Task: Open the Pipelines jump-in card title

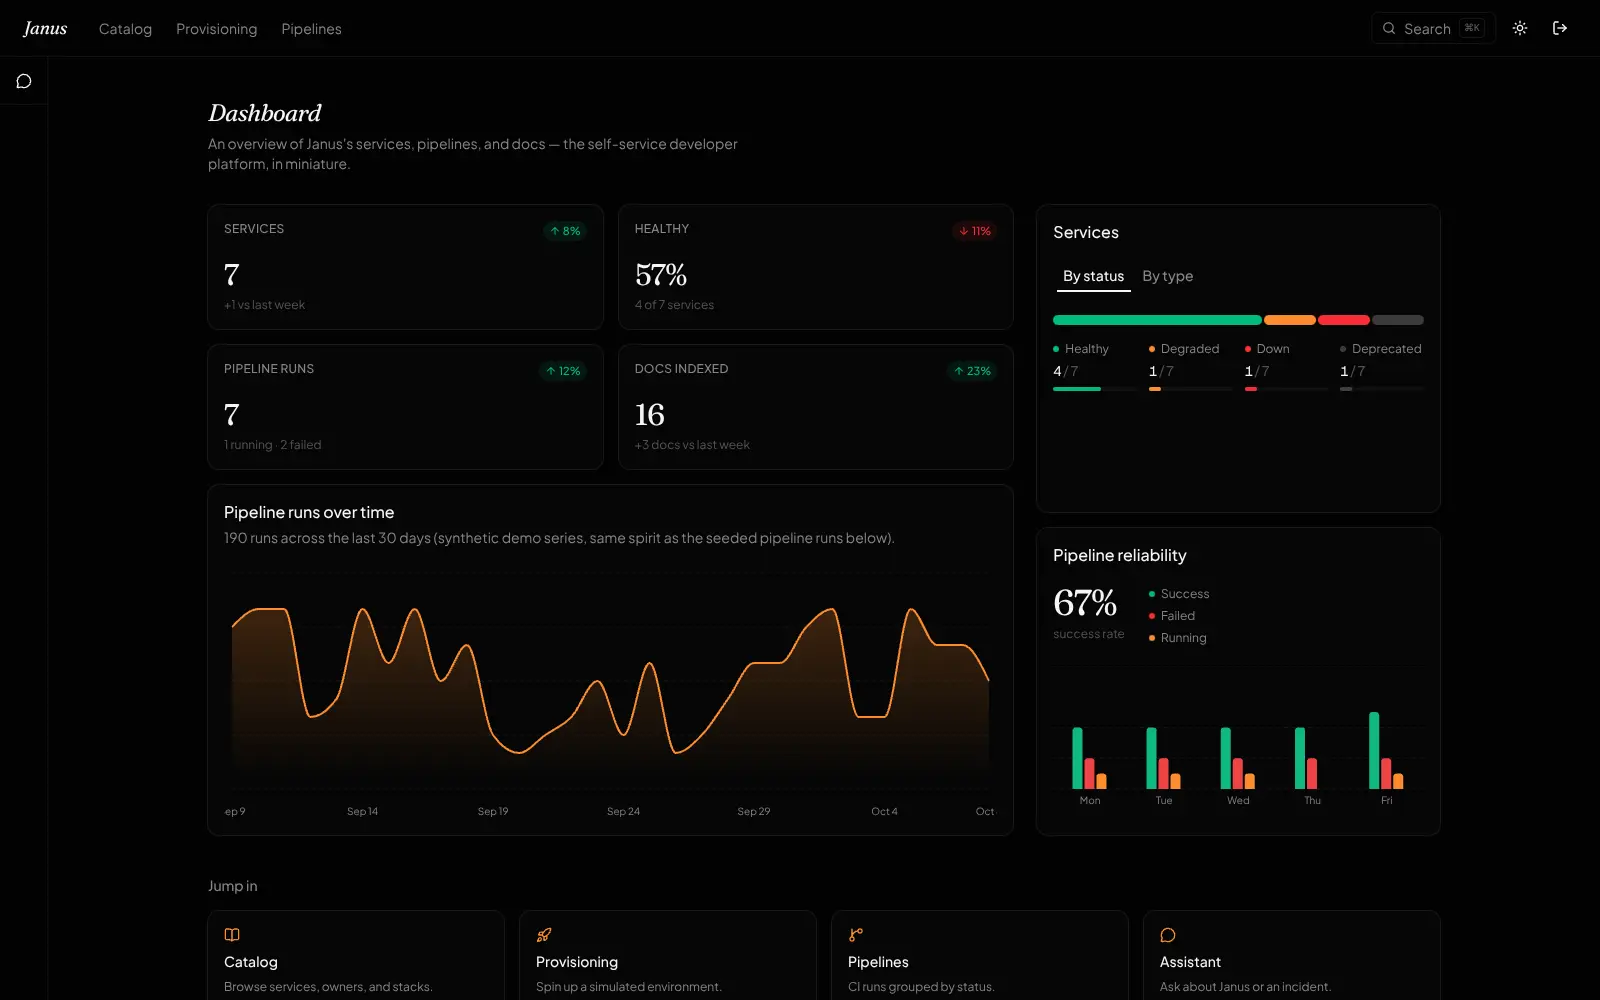Action: pyautogui.click(x=878, y=962)
